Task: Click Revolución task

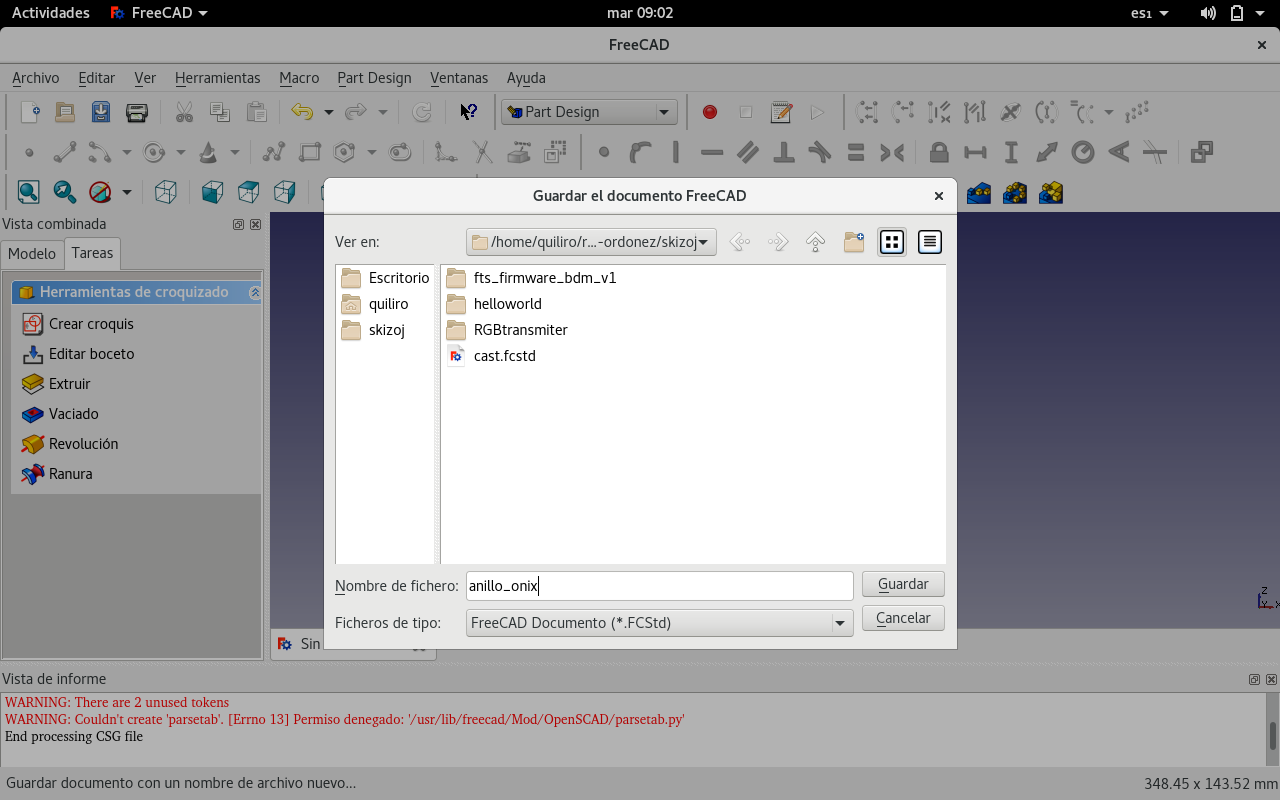Action: [x=70, y=444]
